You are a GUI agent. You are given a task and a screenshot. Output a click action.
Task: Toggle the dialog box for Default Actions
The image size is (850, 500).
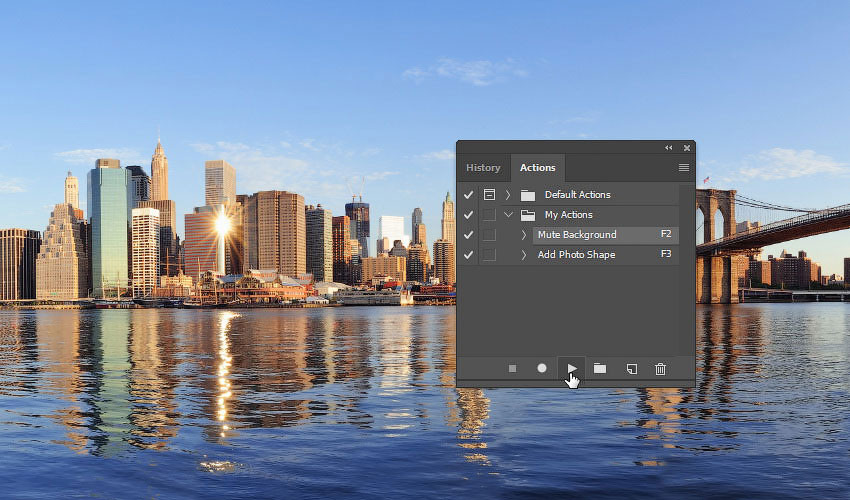click(x=489, y=194)
